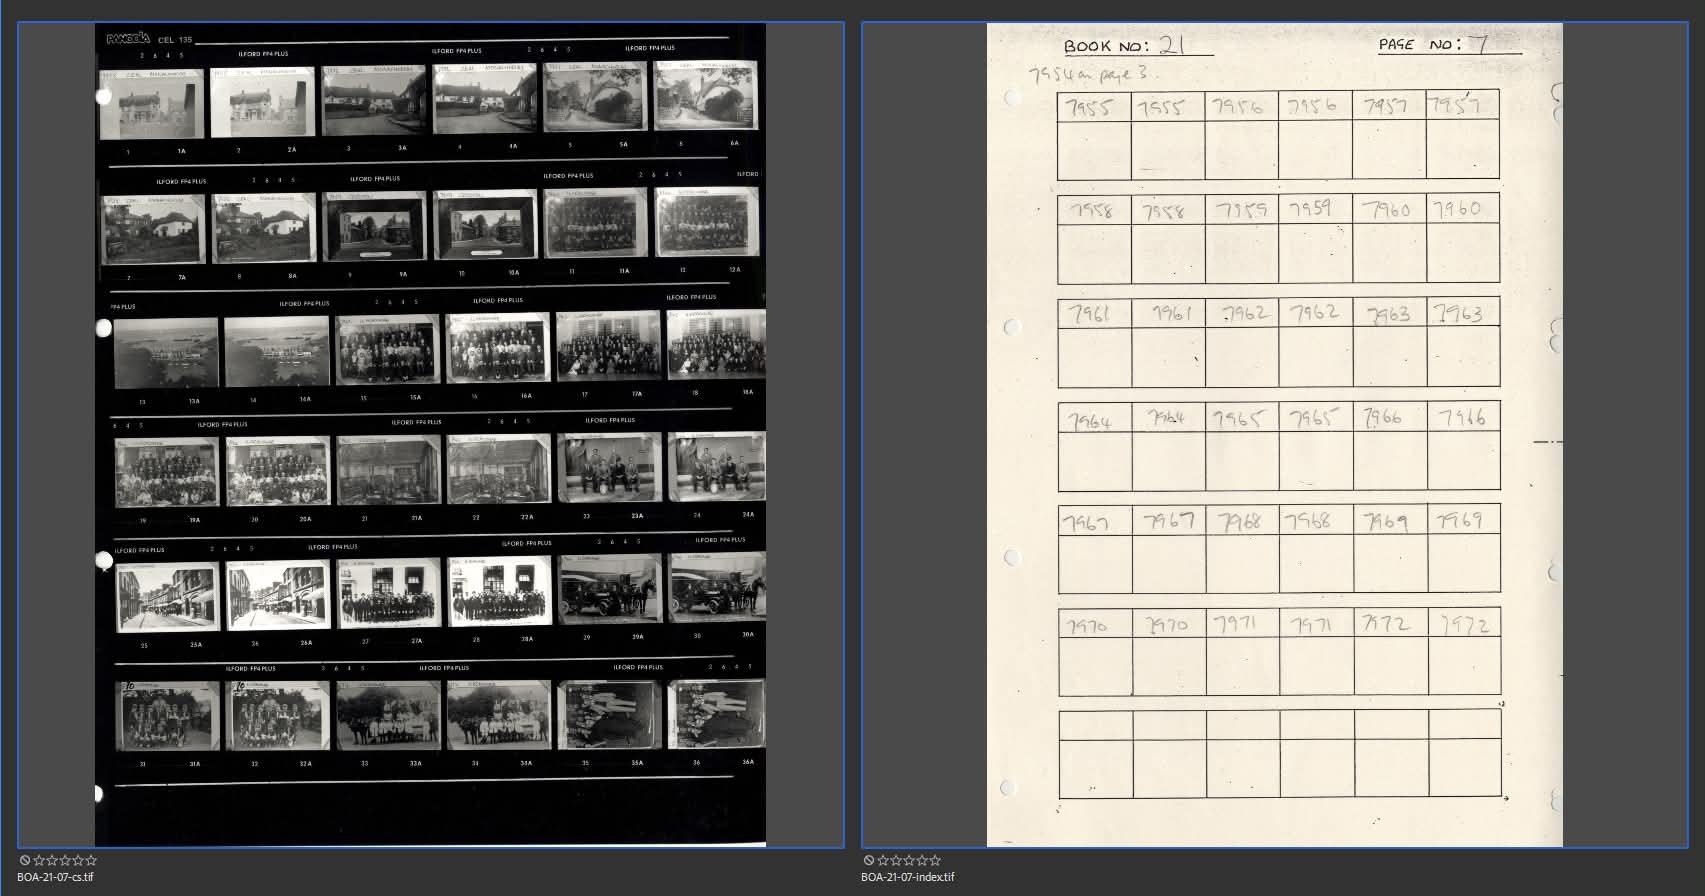Give BOA-21-07-cs.tif a five-star rating
Image resolution: width=1705 pixels, height=896 pixels.
pyautogui.click(x=91, y=860)
